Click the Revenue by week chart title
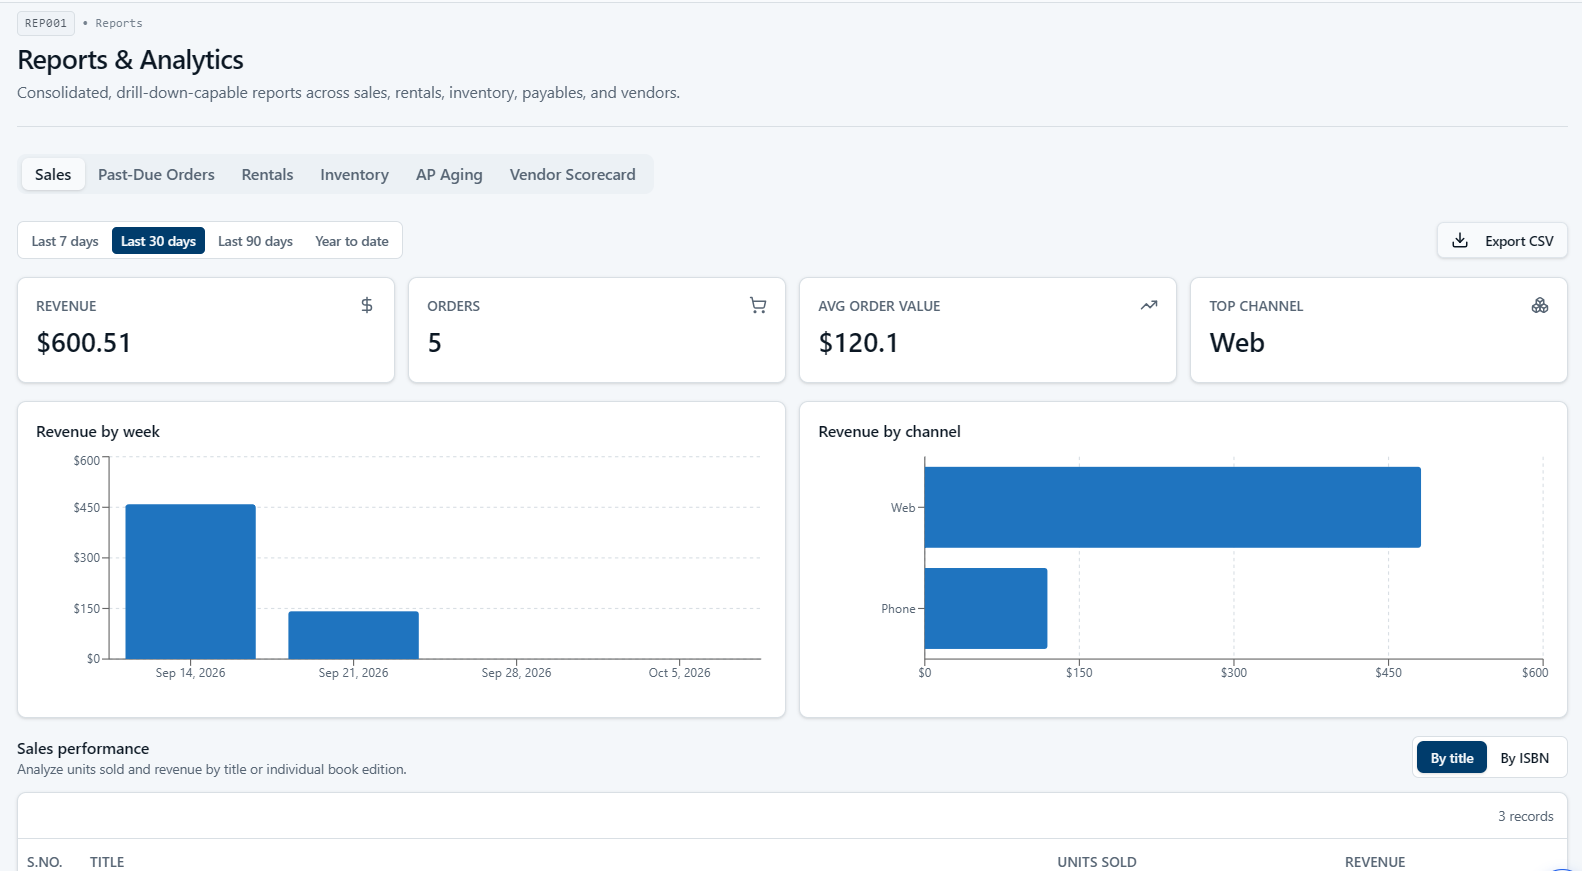Image resolution: width=1582 pixels, height=871 pixels. click(98, 431)
